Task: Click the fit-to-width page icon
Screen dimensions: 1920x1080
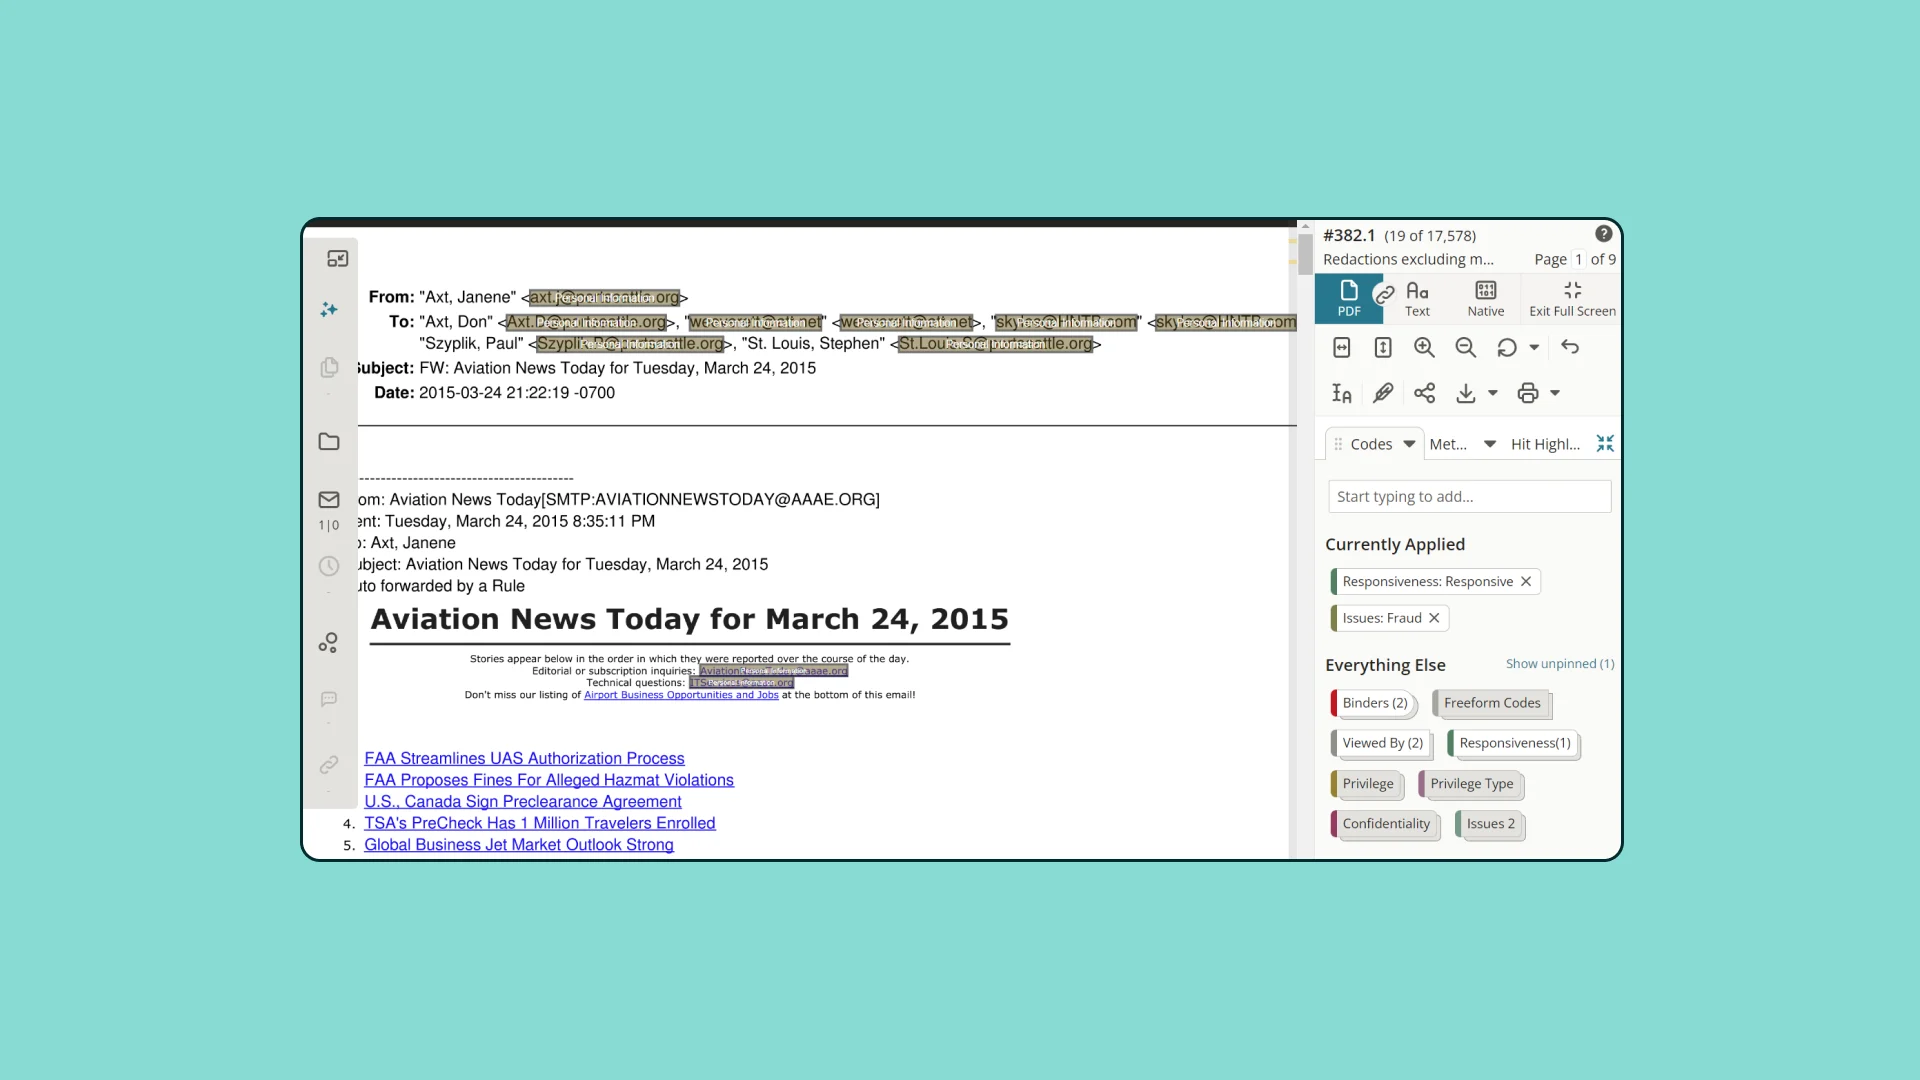Action: pos(1342,347)
